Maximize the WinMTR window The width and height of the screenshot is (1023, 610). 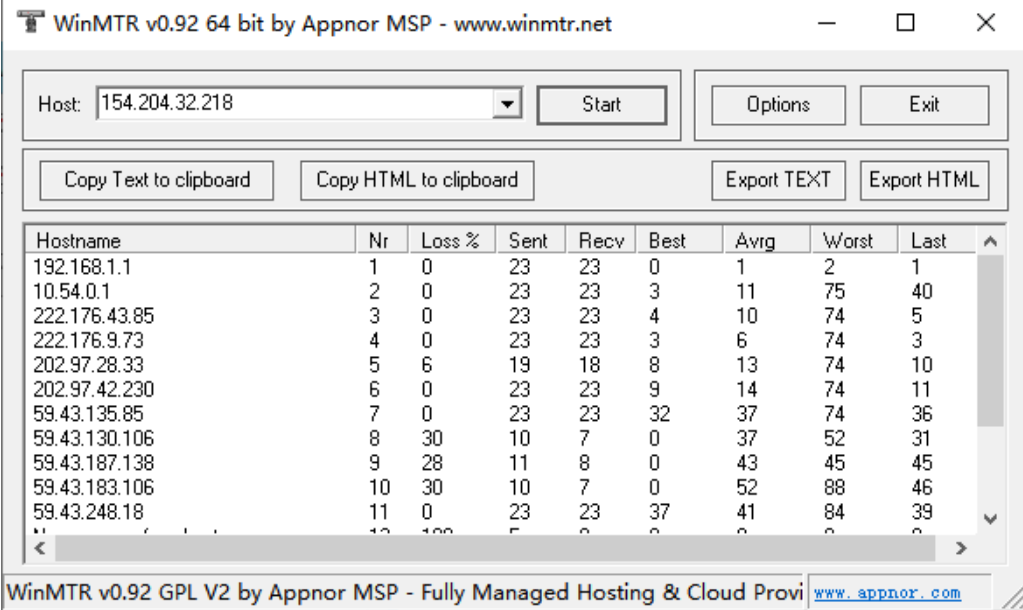click(x=905, y=23)
